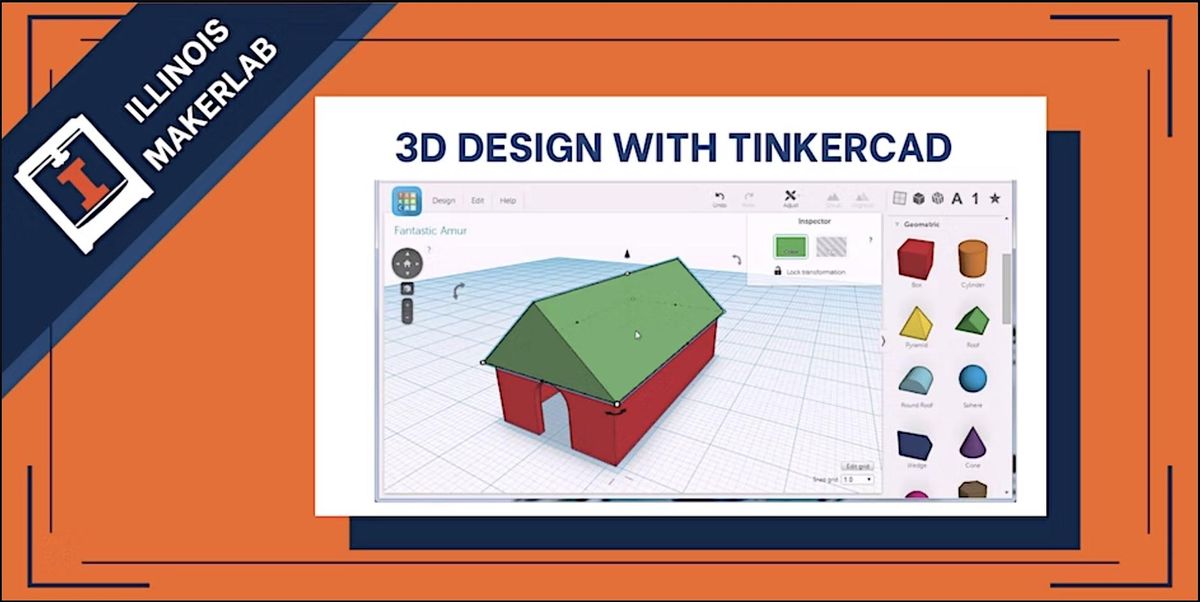
Task: Open the Edit menu
Action: (478, 200)
